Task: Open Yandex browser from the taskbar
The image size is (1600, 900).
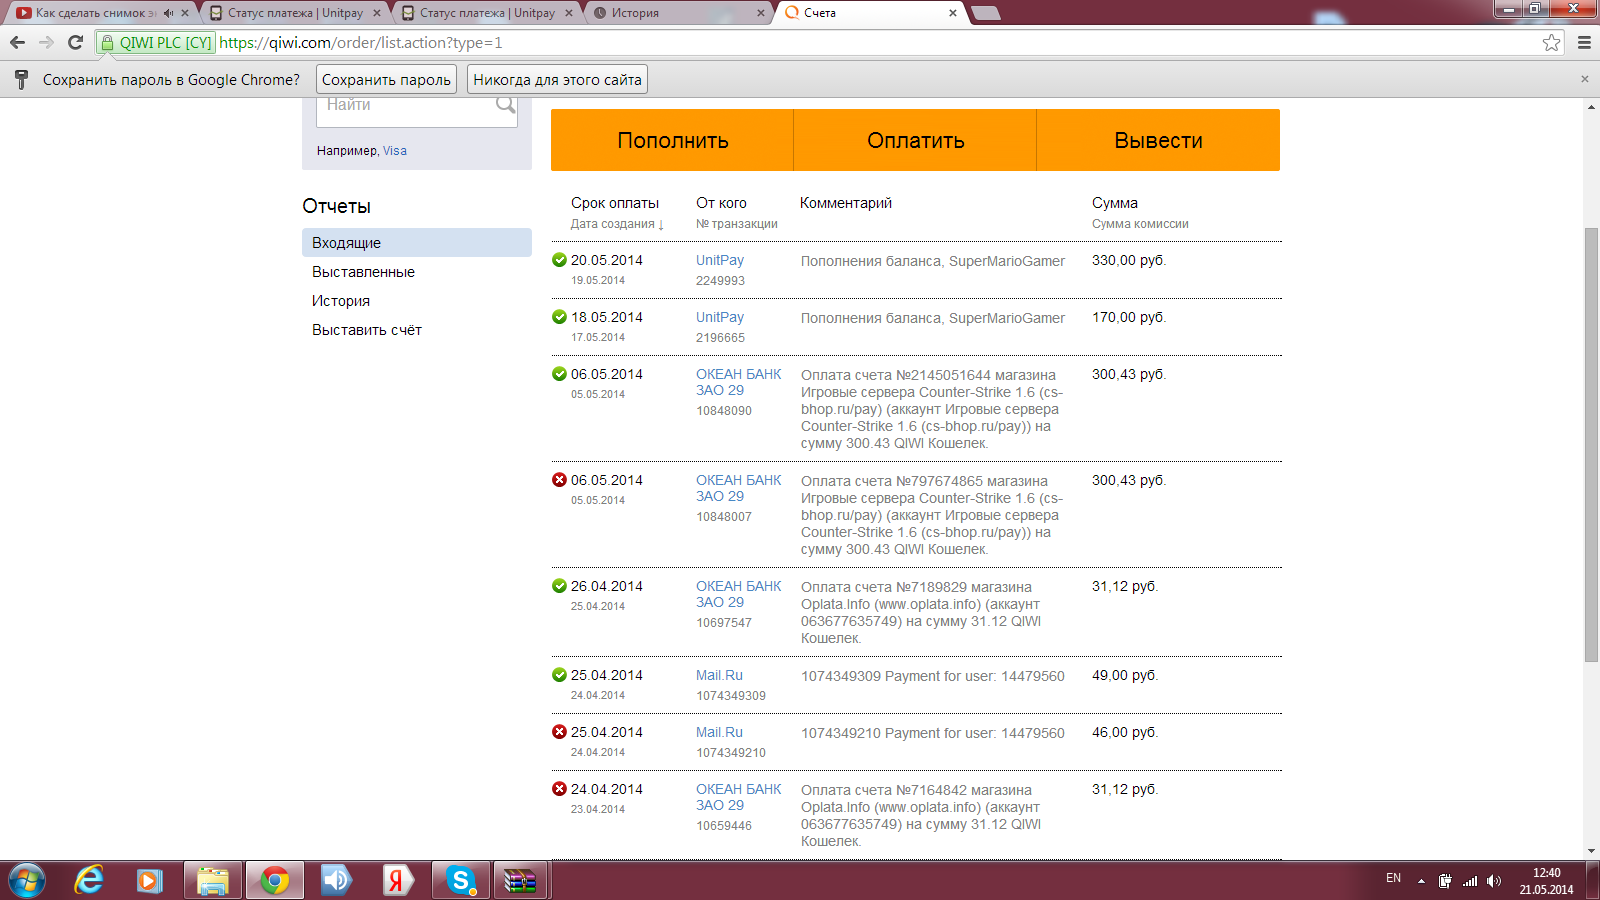Action: pyautogui.click(x=398, y=880)
